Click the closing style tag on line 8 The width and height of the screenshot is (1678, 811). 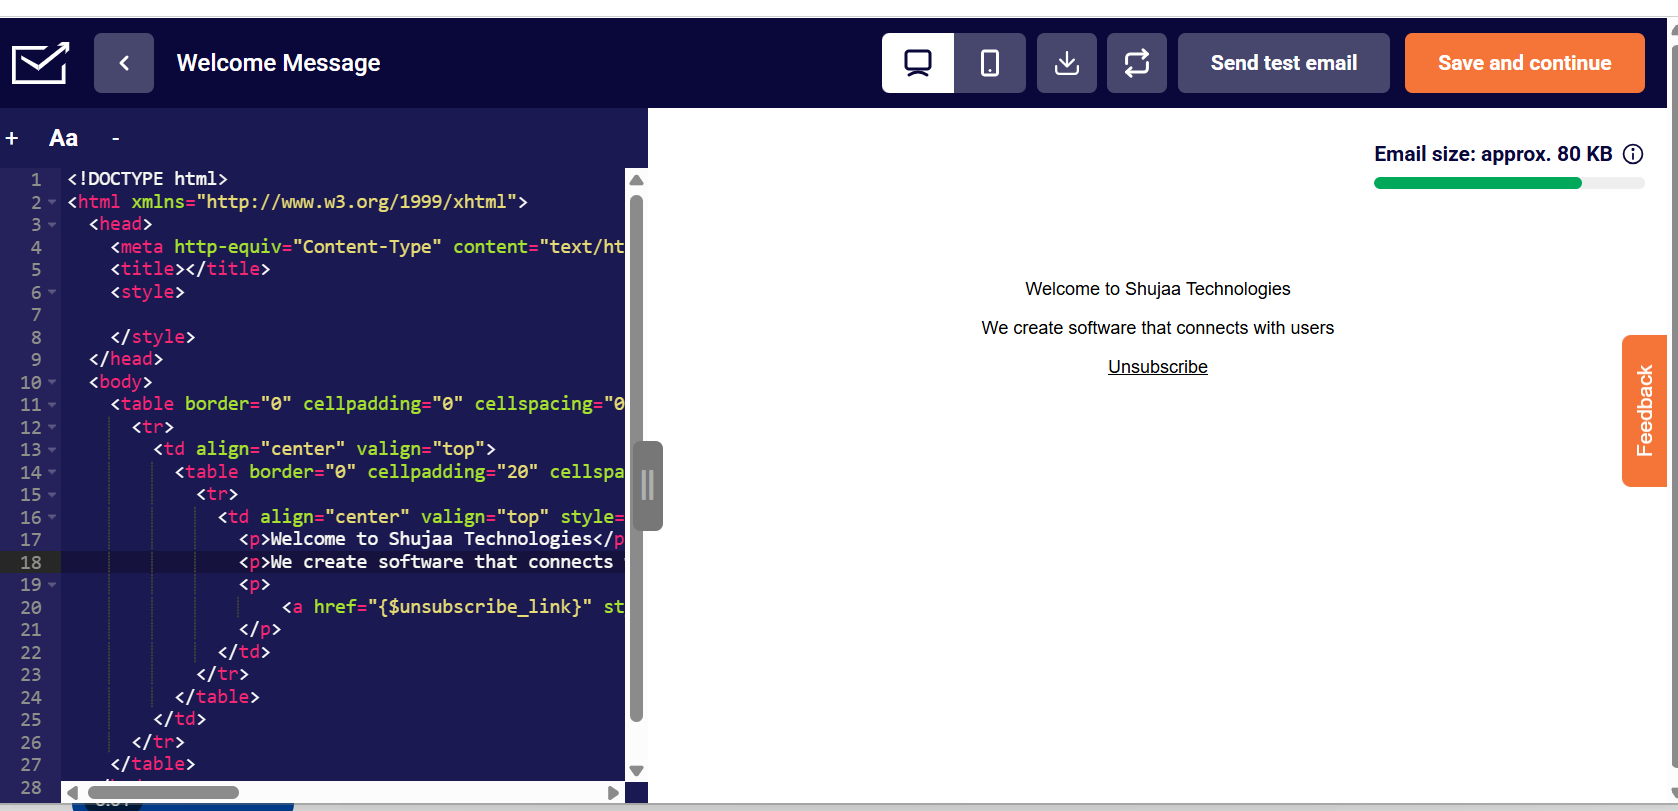click(x=153, y=337)
